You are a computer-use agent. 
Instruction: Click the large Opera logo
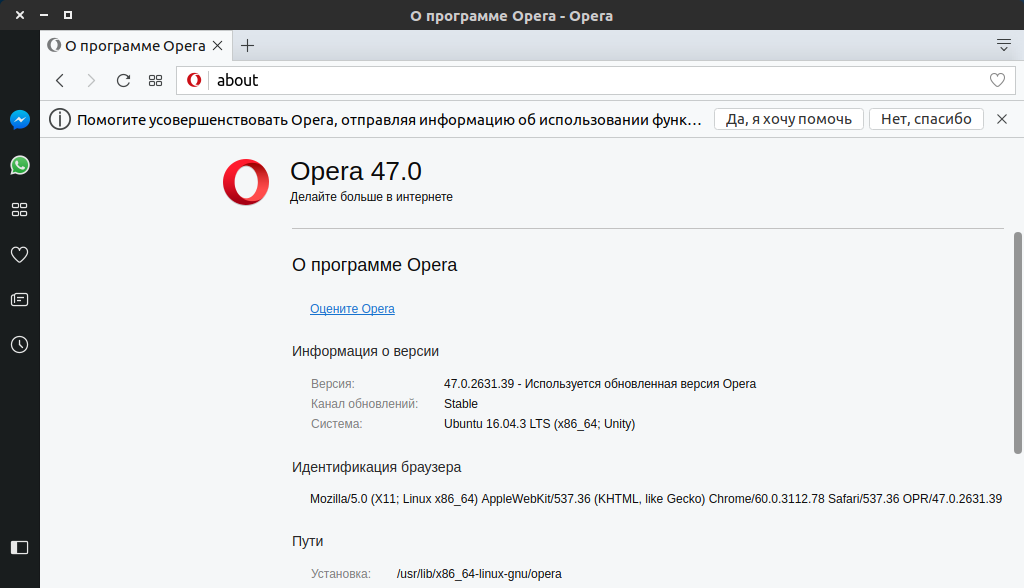[x=246, y=182]
